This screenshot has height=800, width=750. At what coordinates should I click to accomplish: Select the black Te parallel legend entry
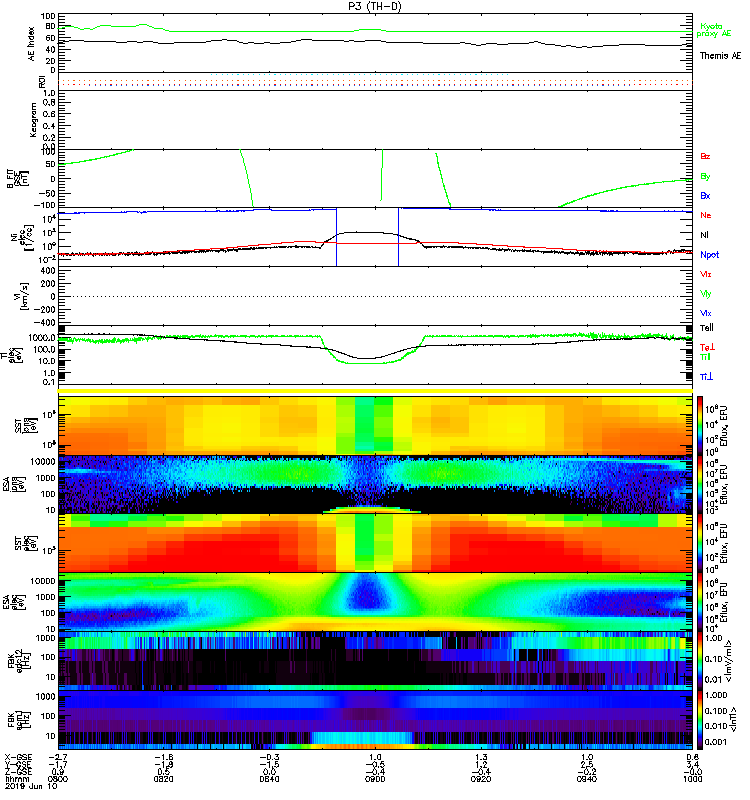(707, 328)
